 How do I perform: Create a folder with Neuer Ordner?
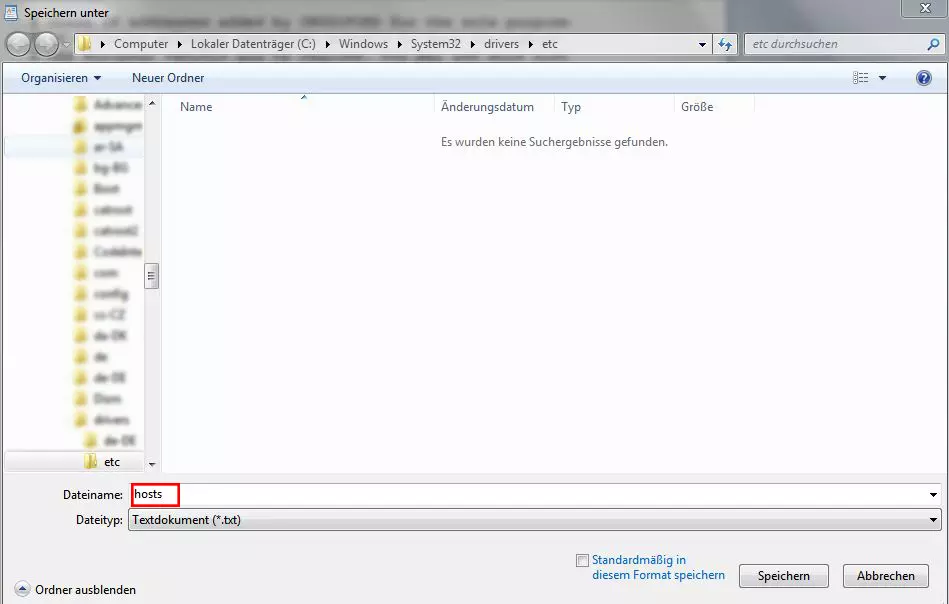click(x=168, y=78)
